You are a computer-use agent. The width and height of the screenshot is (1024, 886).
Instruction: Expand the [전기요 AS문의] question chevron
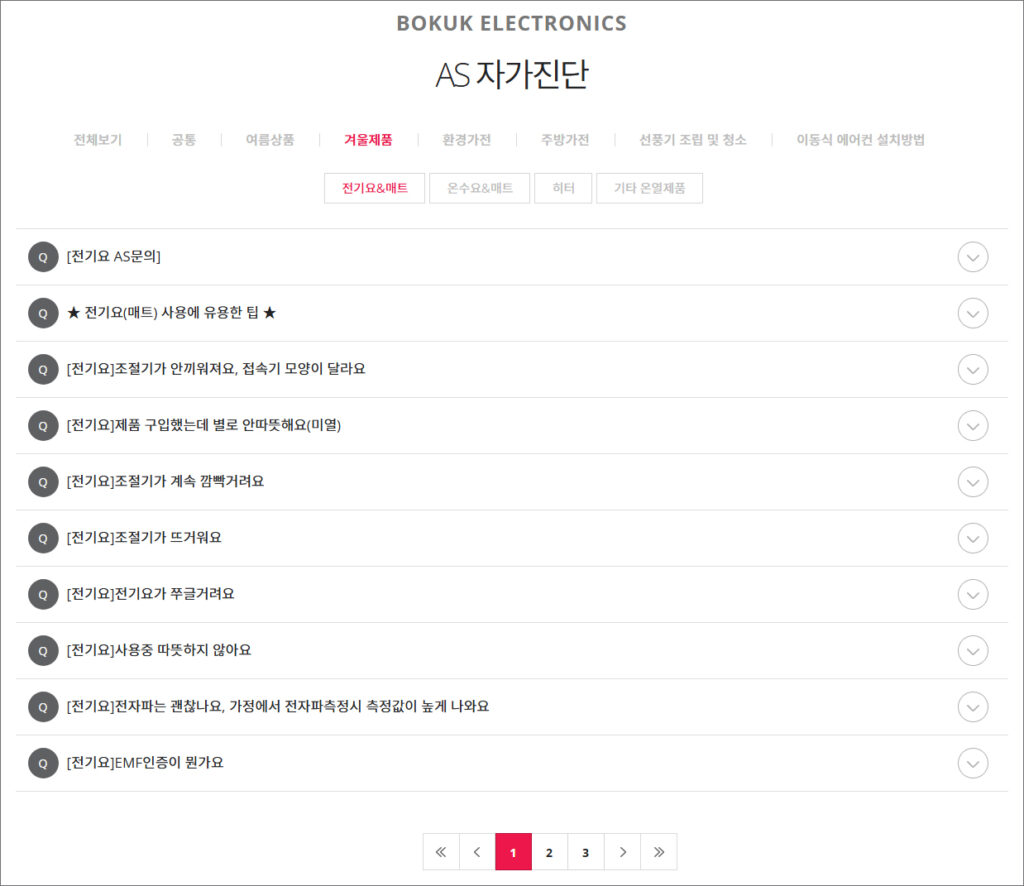click(x=972, y=257)
